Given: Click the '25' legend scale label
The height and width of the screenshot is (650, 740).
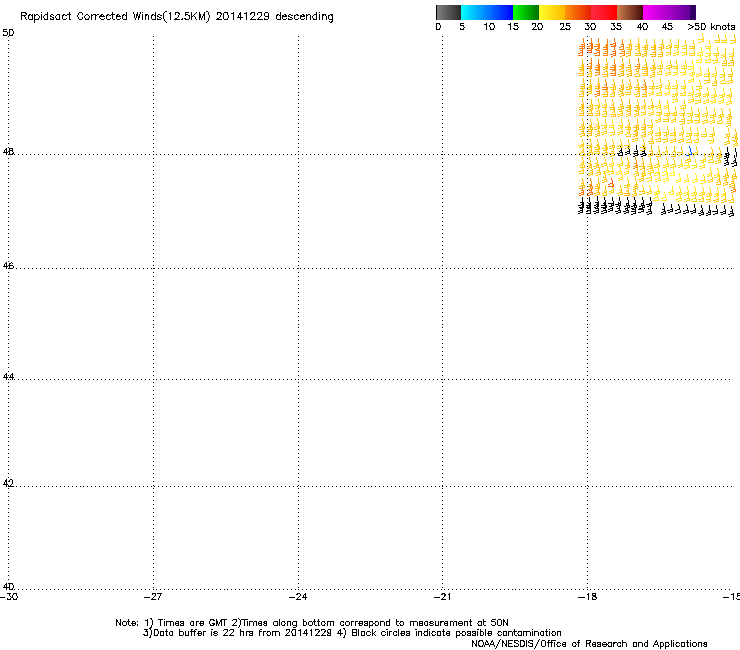Looking at the screenshot, I should (565, 27).
